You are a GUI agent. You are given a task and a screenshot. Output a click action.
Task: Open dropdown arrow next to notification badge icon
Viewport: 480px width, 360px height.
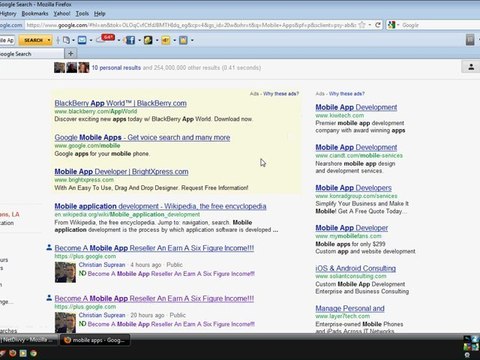pos(119,41)
